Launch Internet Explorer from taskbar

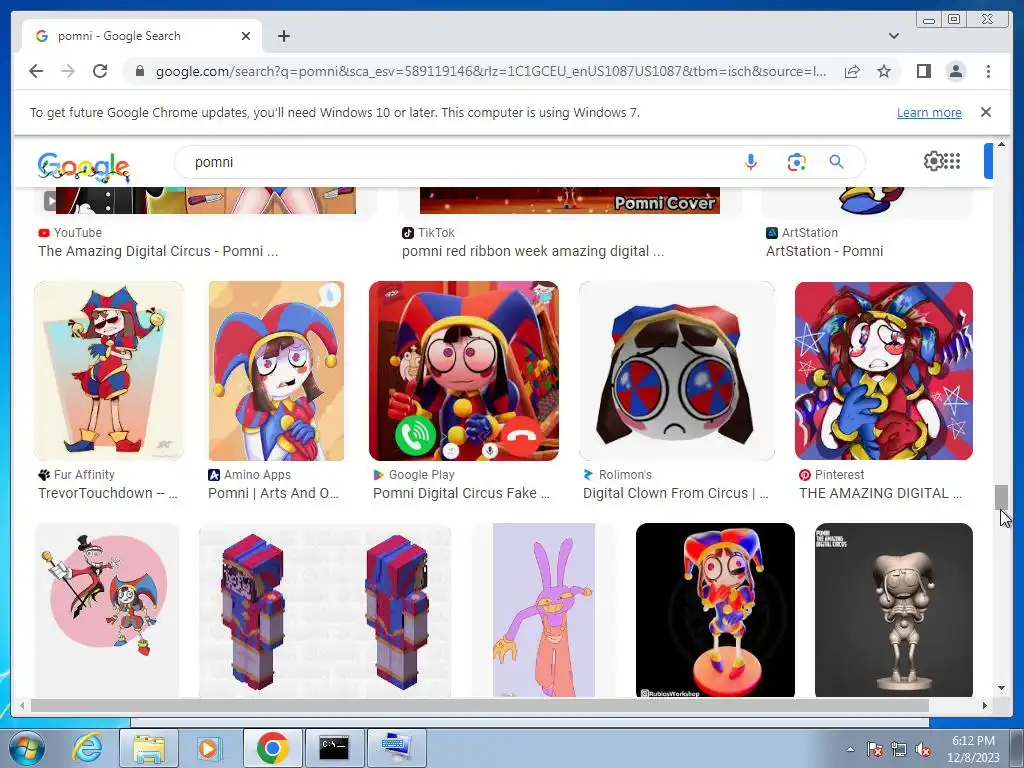(x=87, y=748)
